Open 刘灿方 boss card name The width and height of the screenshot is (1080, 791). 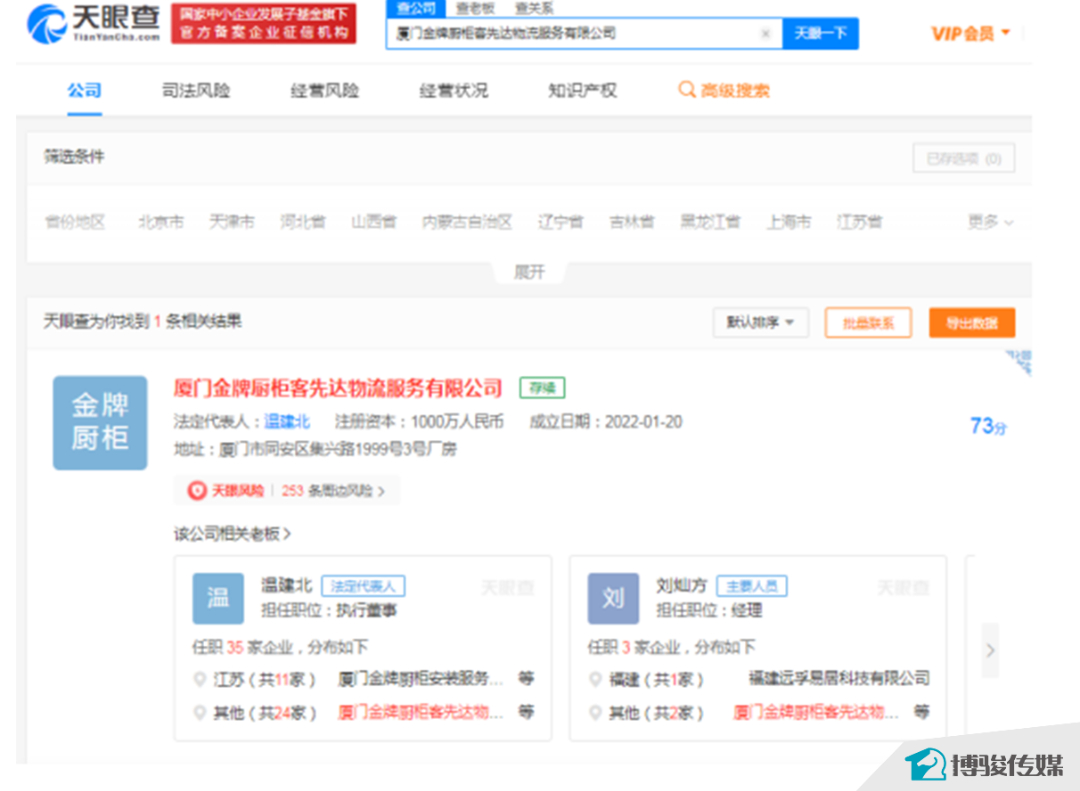pos(681,586)
